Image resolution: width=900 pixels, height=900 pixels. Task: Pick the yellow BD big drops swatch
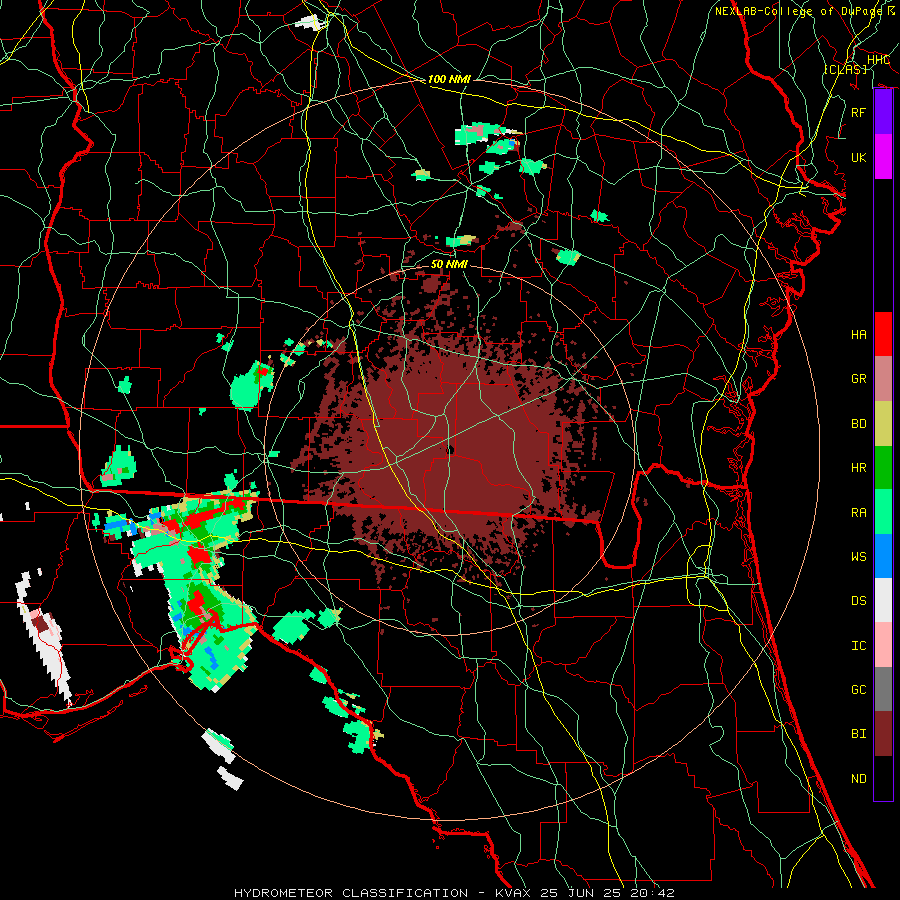(883, 424)
